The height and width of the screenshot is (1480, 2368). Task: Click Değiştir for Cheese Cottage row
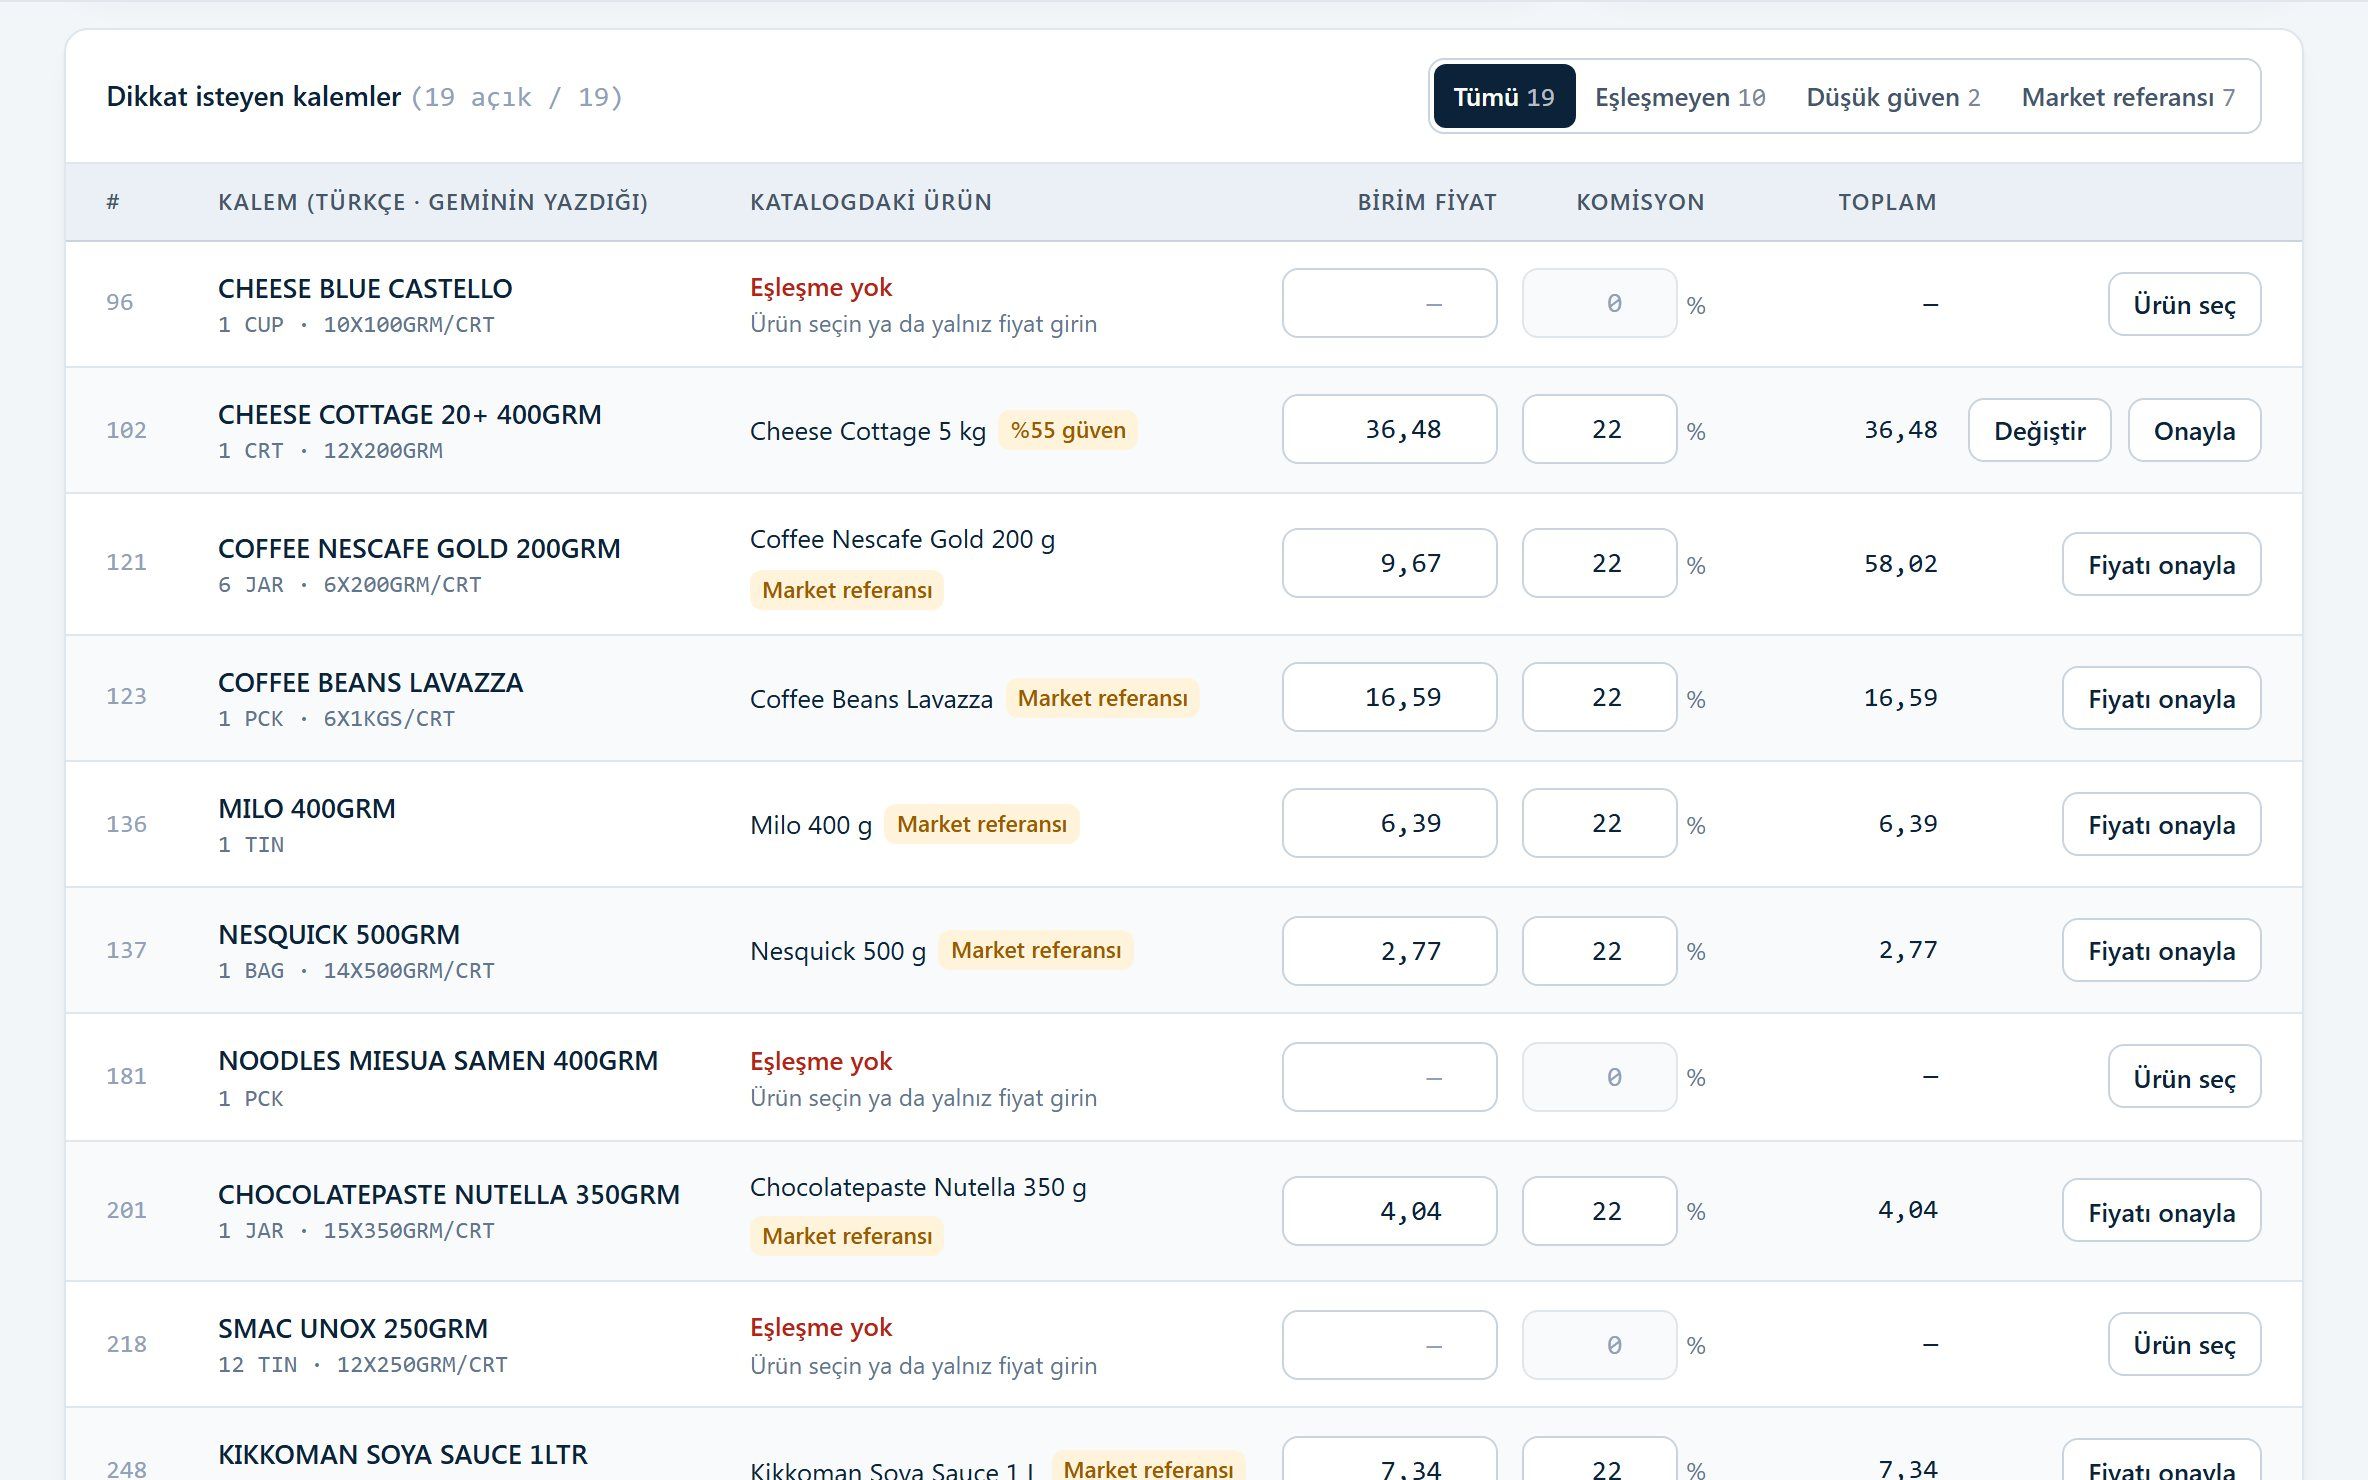click(x=2040, y=430)
